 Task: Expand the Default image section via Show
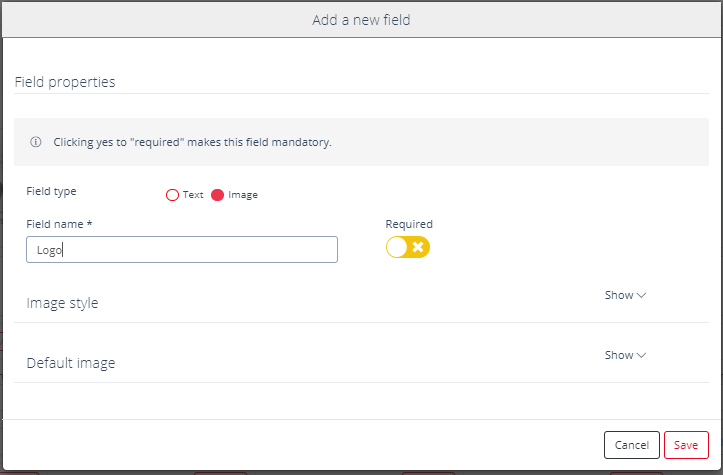(x=625, y=355)
